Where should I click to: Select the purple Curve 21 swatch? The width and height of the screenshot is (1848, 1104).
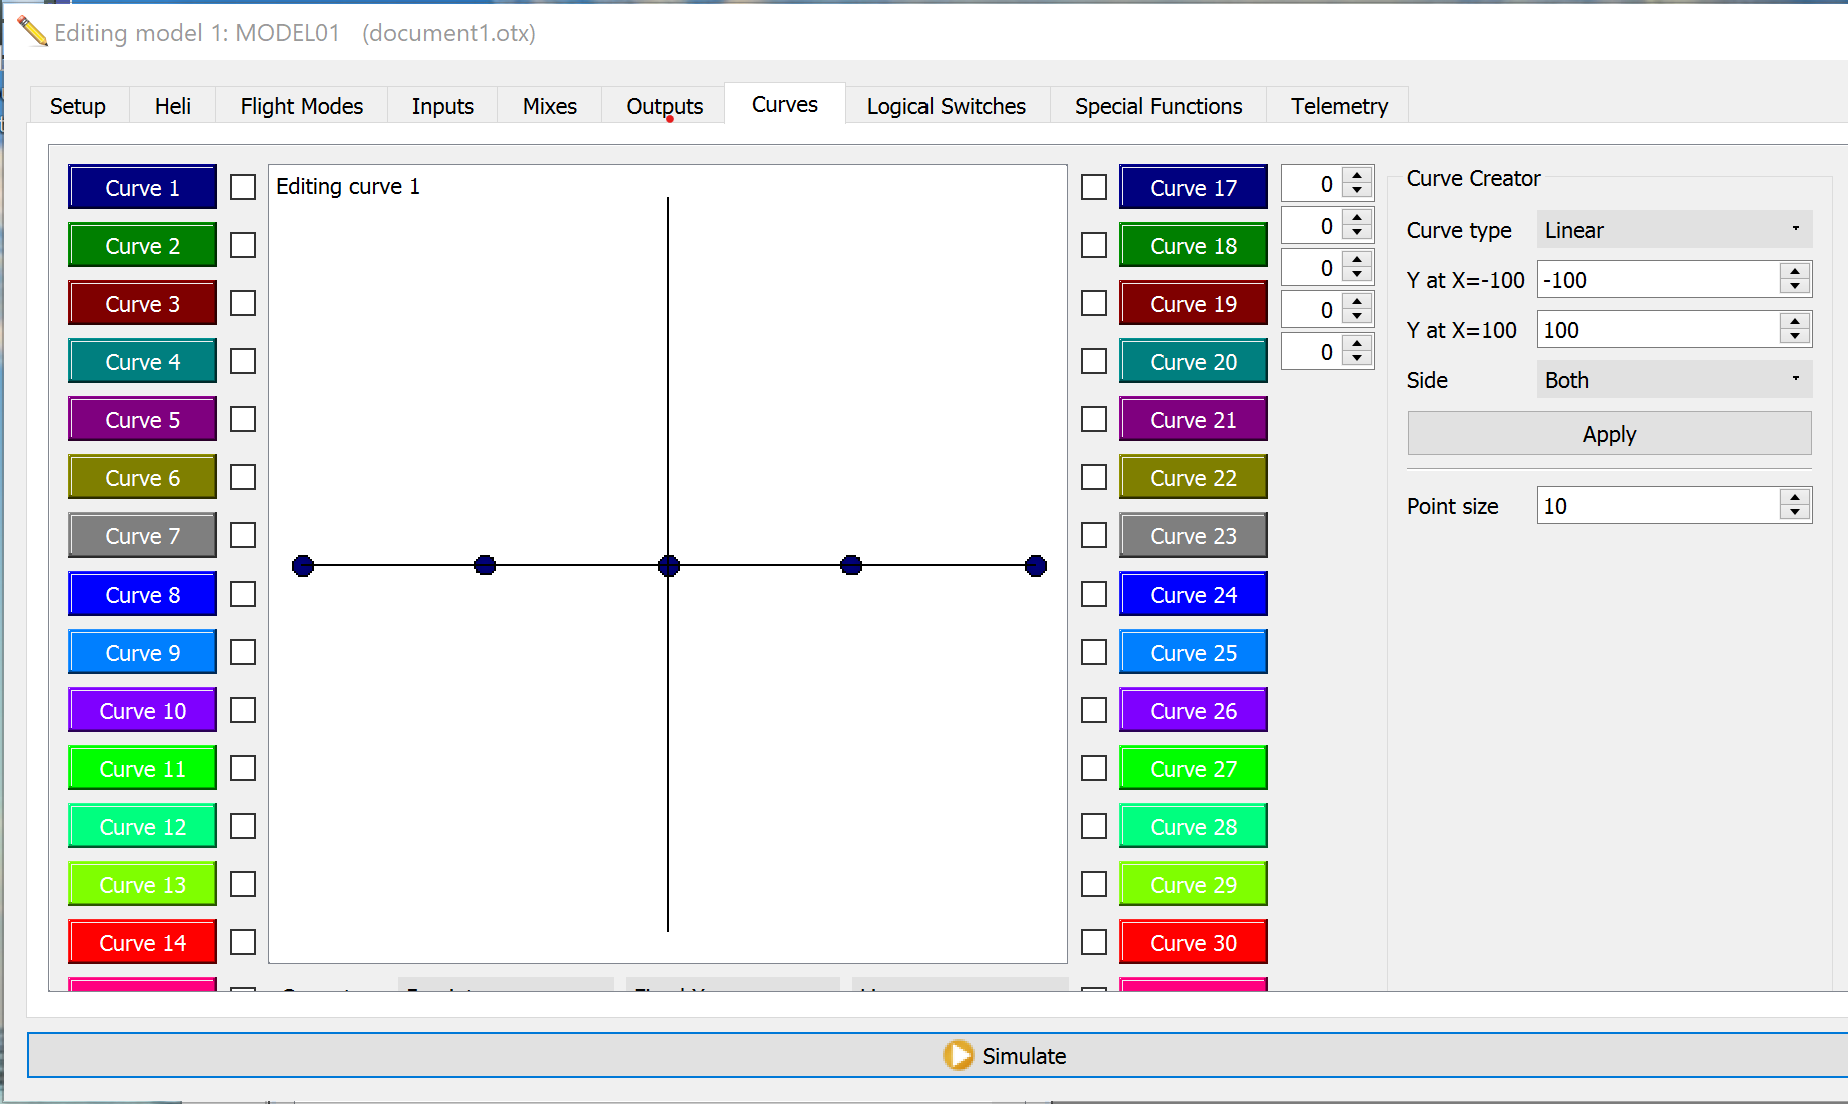pos(1192,419)
